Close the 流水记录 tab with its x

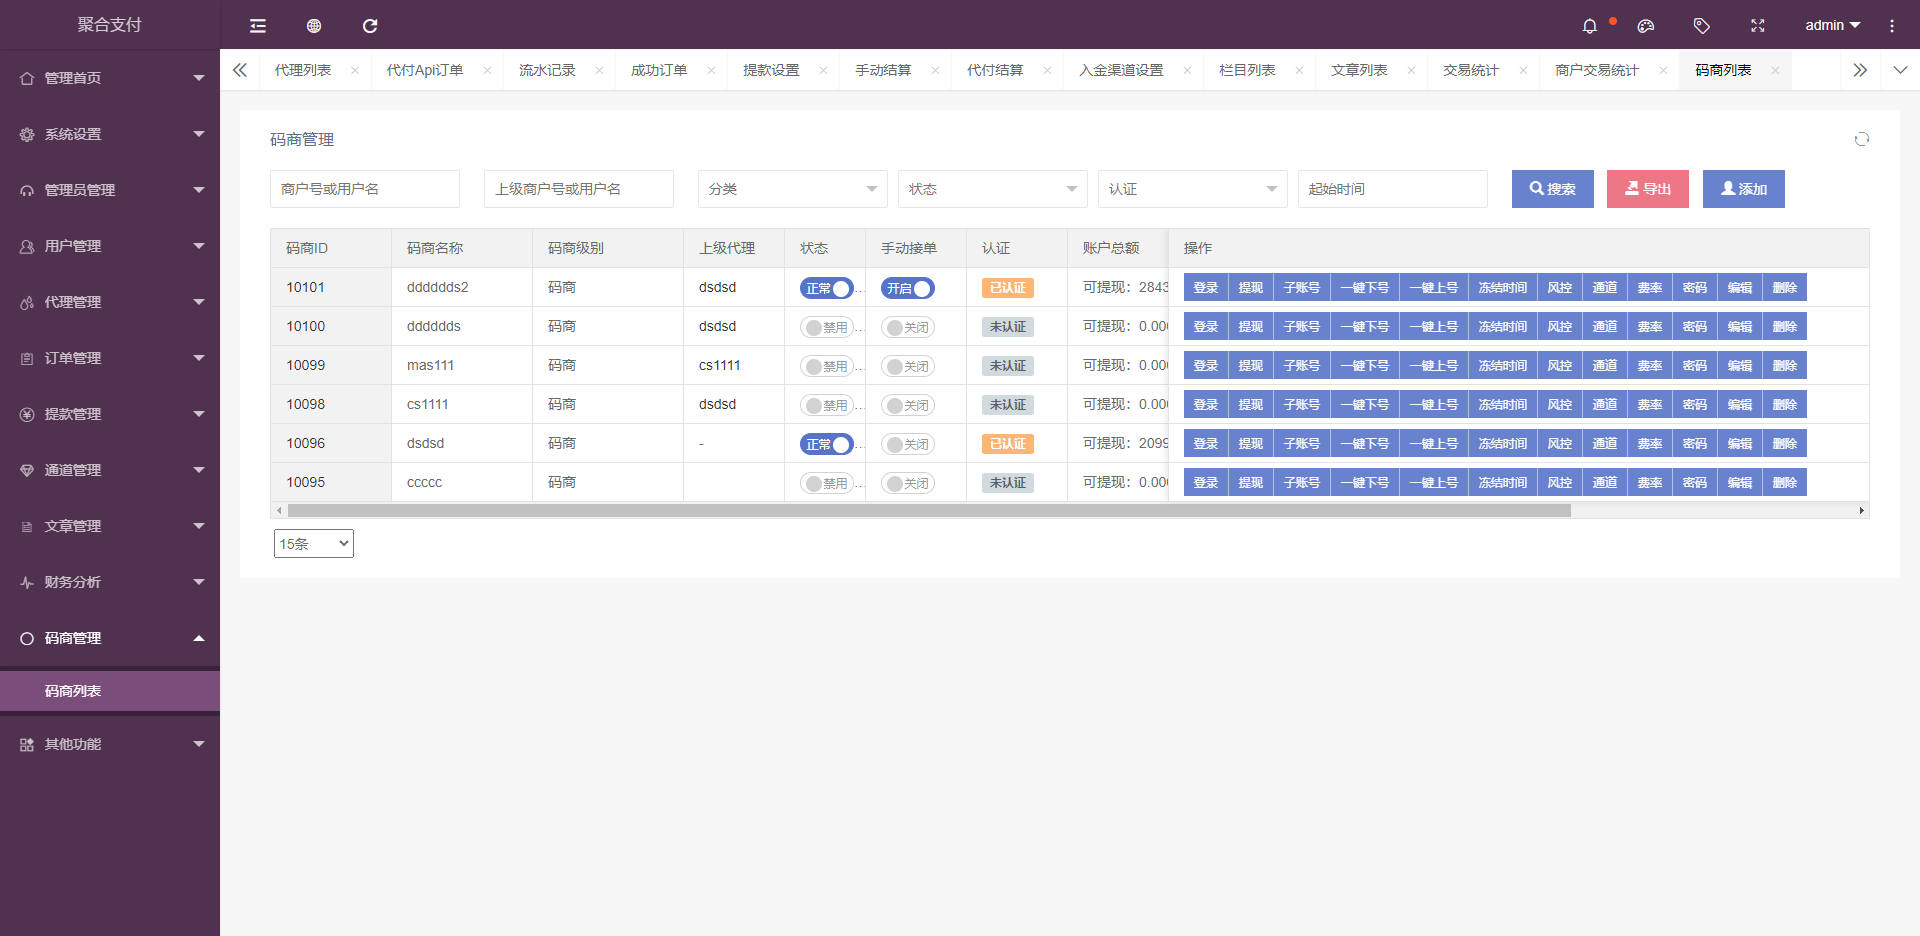point(599,70)
